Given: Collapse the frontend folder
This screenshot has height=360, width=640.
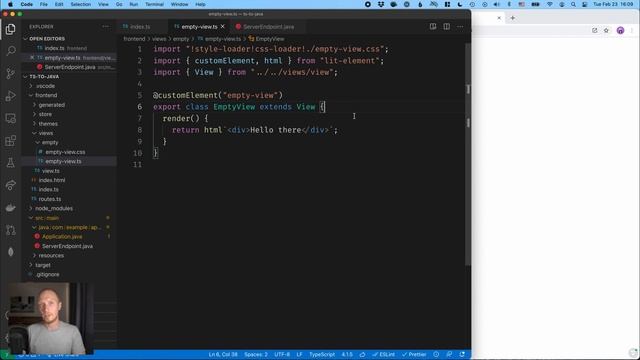Looking at the screenshot, I should [x=46, y=95].
